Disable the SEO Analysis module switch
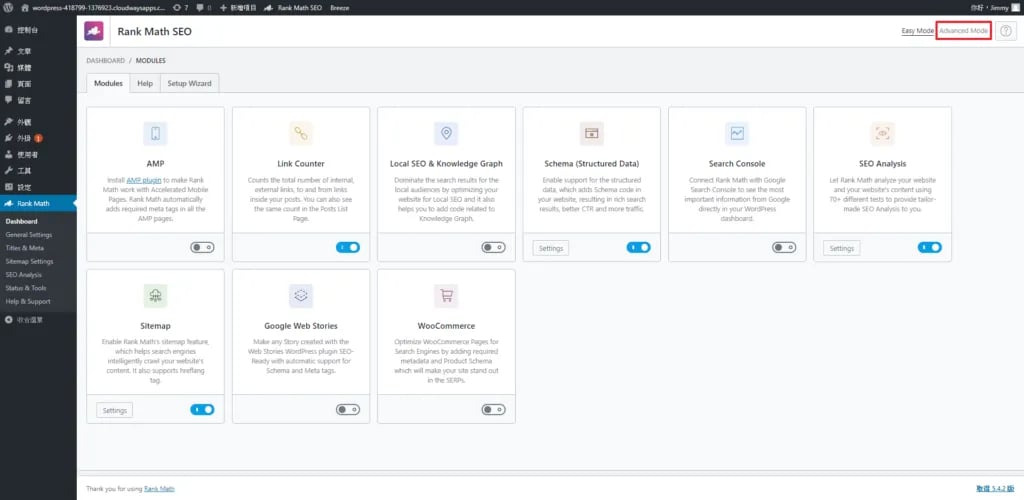Screen dimensions: 1024x500 pos(929,247)
